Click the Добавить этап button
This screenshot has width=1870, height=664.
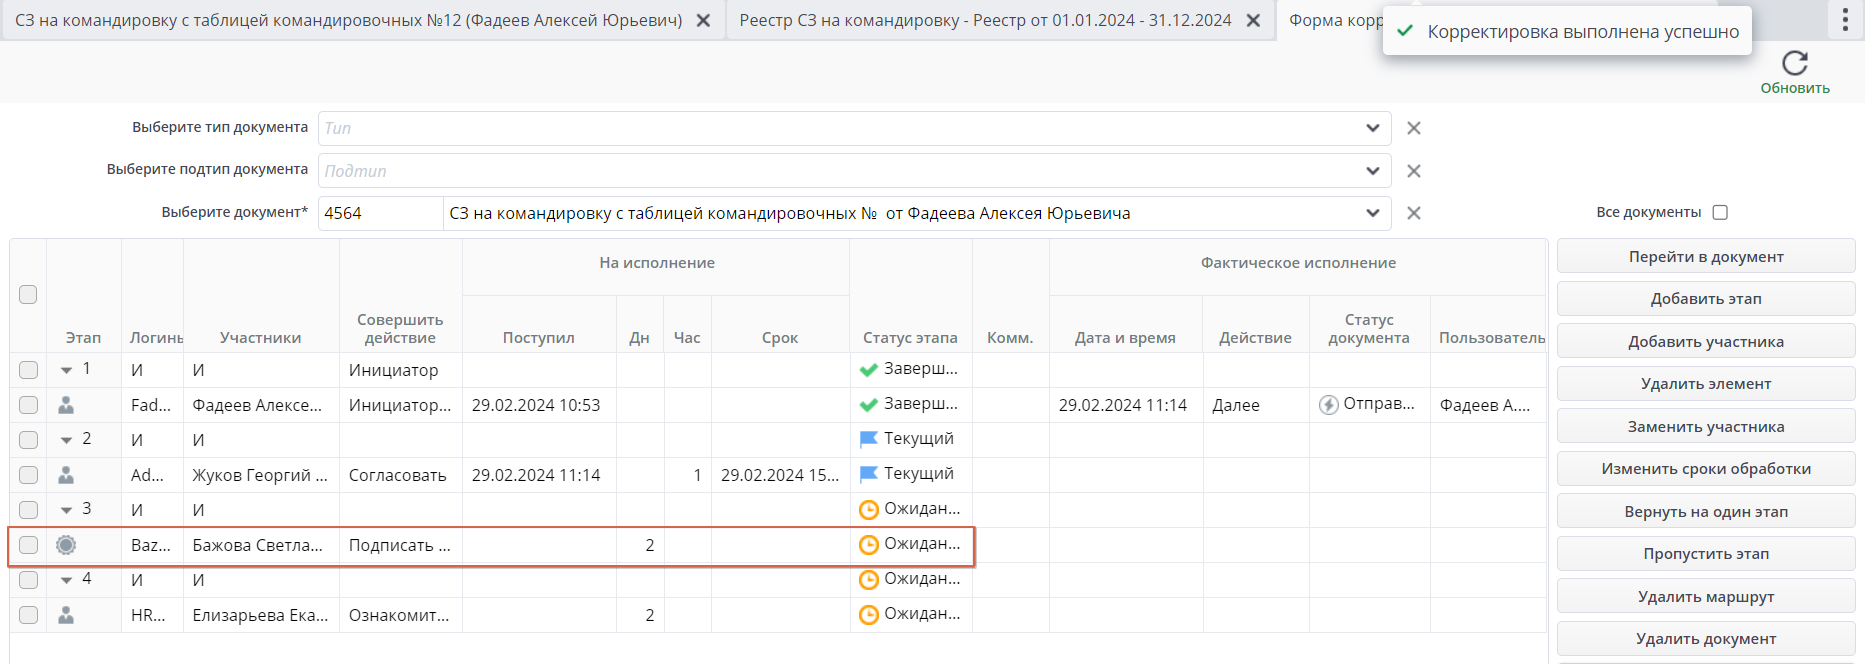coord(1706,299)
